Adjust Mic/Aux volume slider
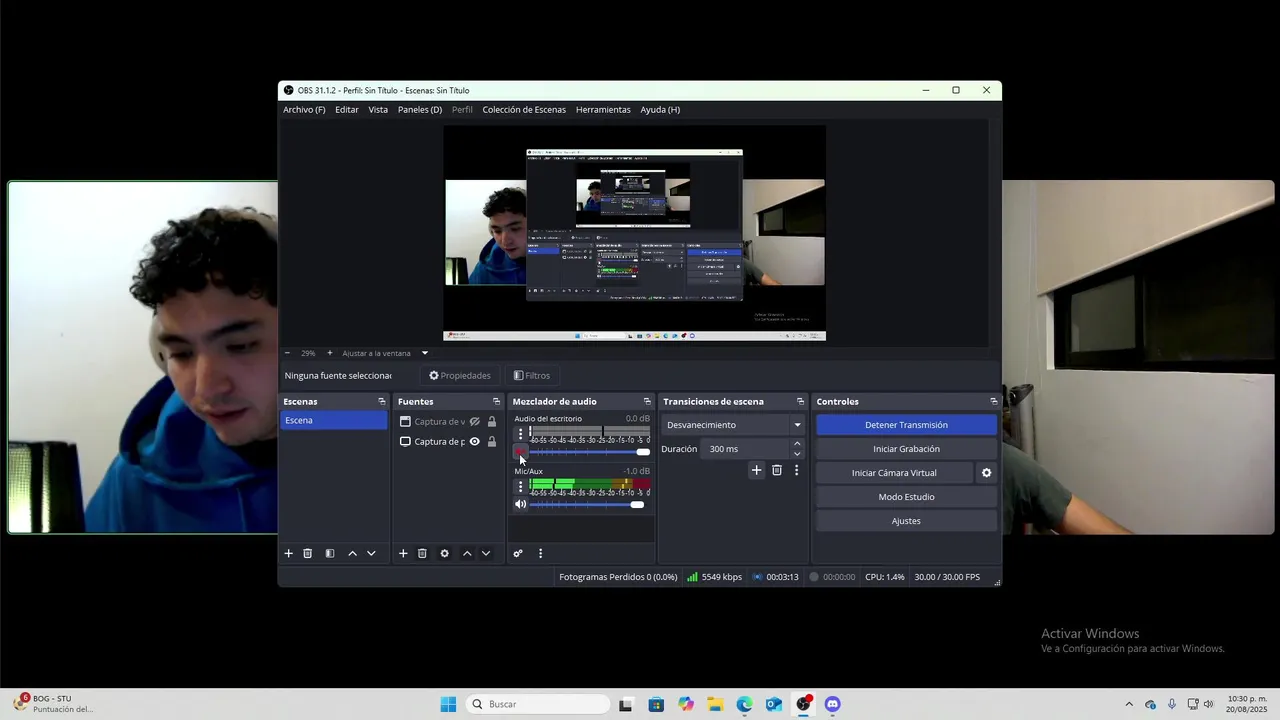 pos(588,504)
